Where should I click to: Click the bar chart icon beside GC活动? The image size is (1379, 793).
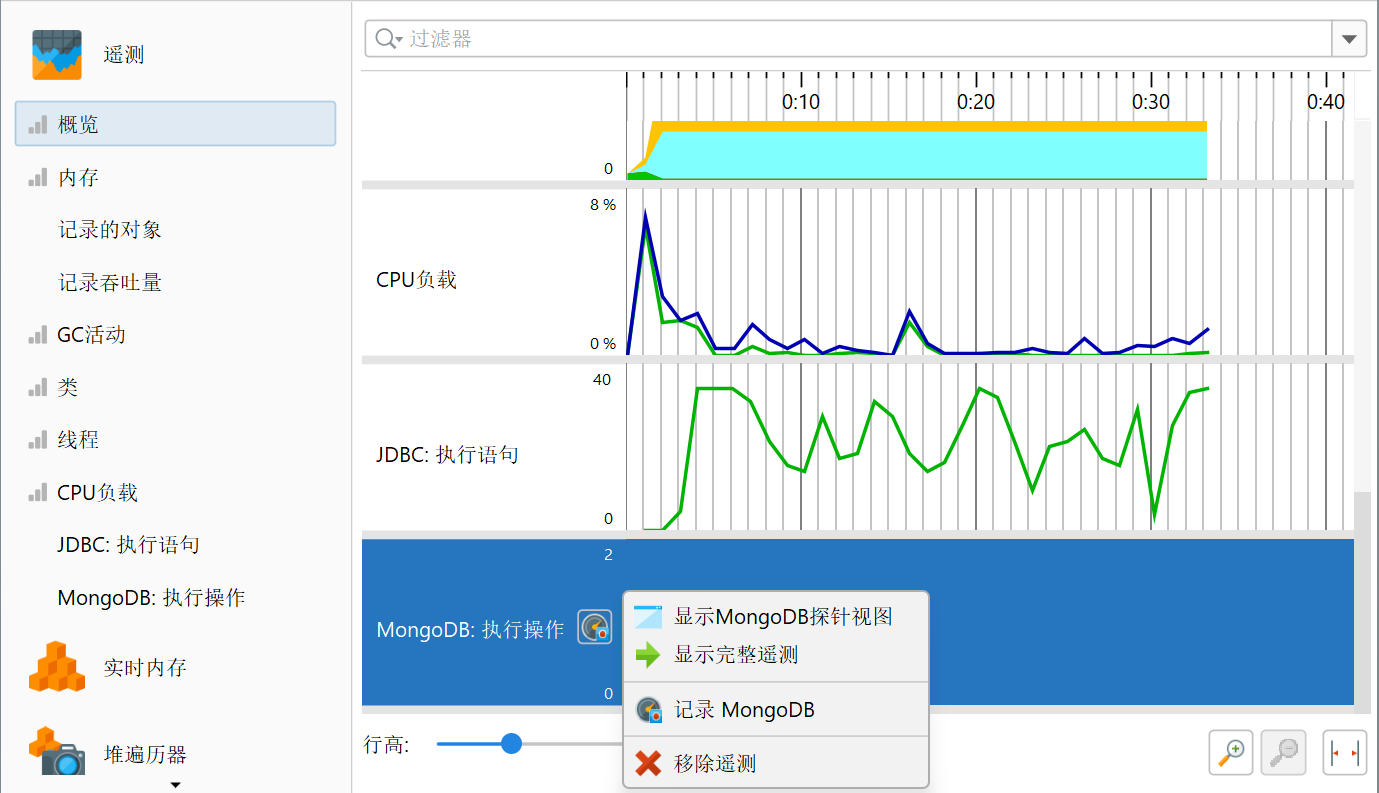tap(38, 335)
